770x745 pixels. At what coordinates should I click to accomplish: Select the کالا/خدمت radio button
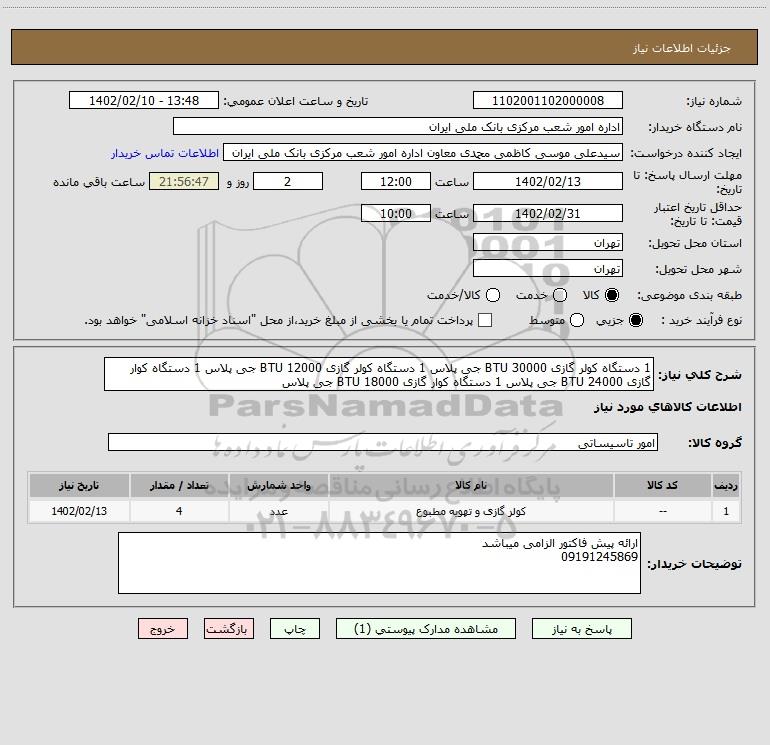click(493, 295)
